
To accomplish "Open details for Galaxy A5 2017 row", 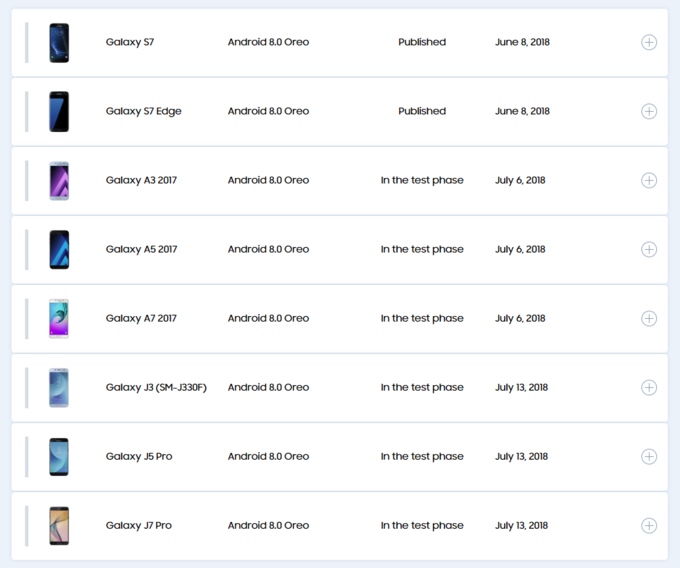I will [649, 249].
